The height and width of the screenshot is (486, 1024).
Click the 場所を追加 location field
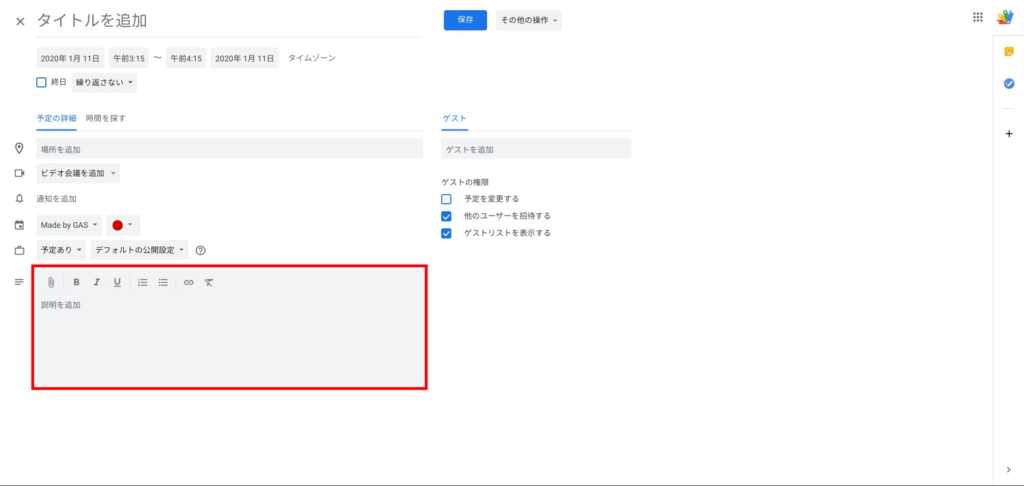point(229,149)
